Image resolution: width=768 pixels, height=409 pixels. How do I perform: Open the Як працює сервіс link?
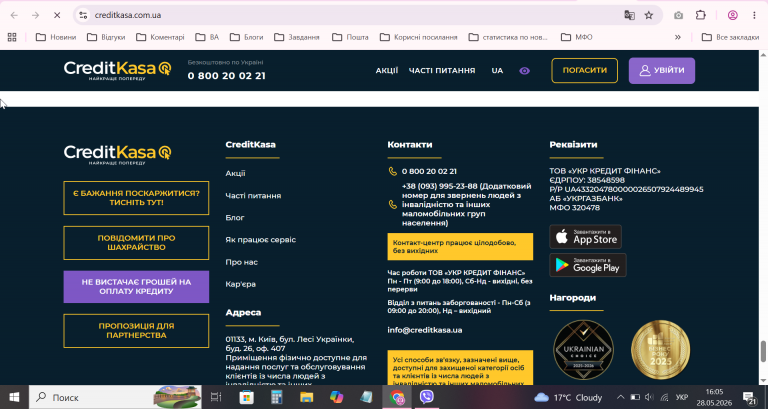pos(261,240)
